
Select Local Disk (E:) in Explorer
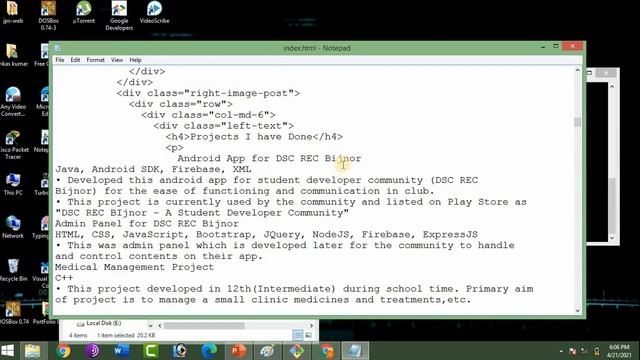click(100, 323)
